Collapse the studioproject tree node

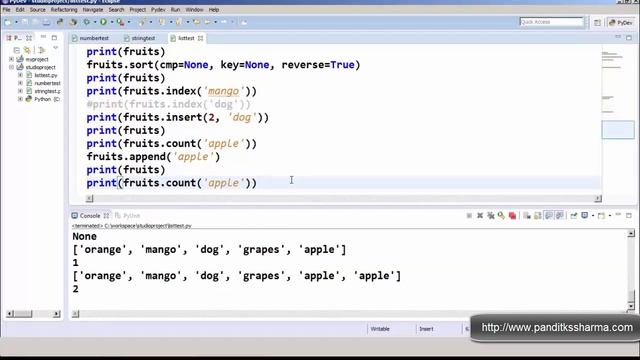click(x=11, y=67)
